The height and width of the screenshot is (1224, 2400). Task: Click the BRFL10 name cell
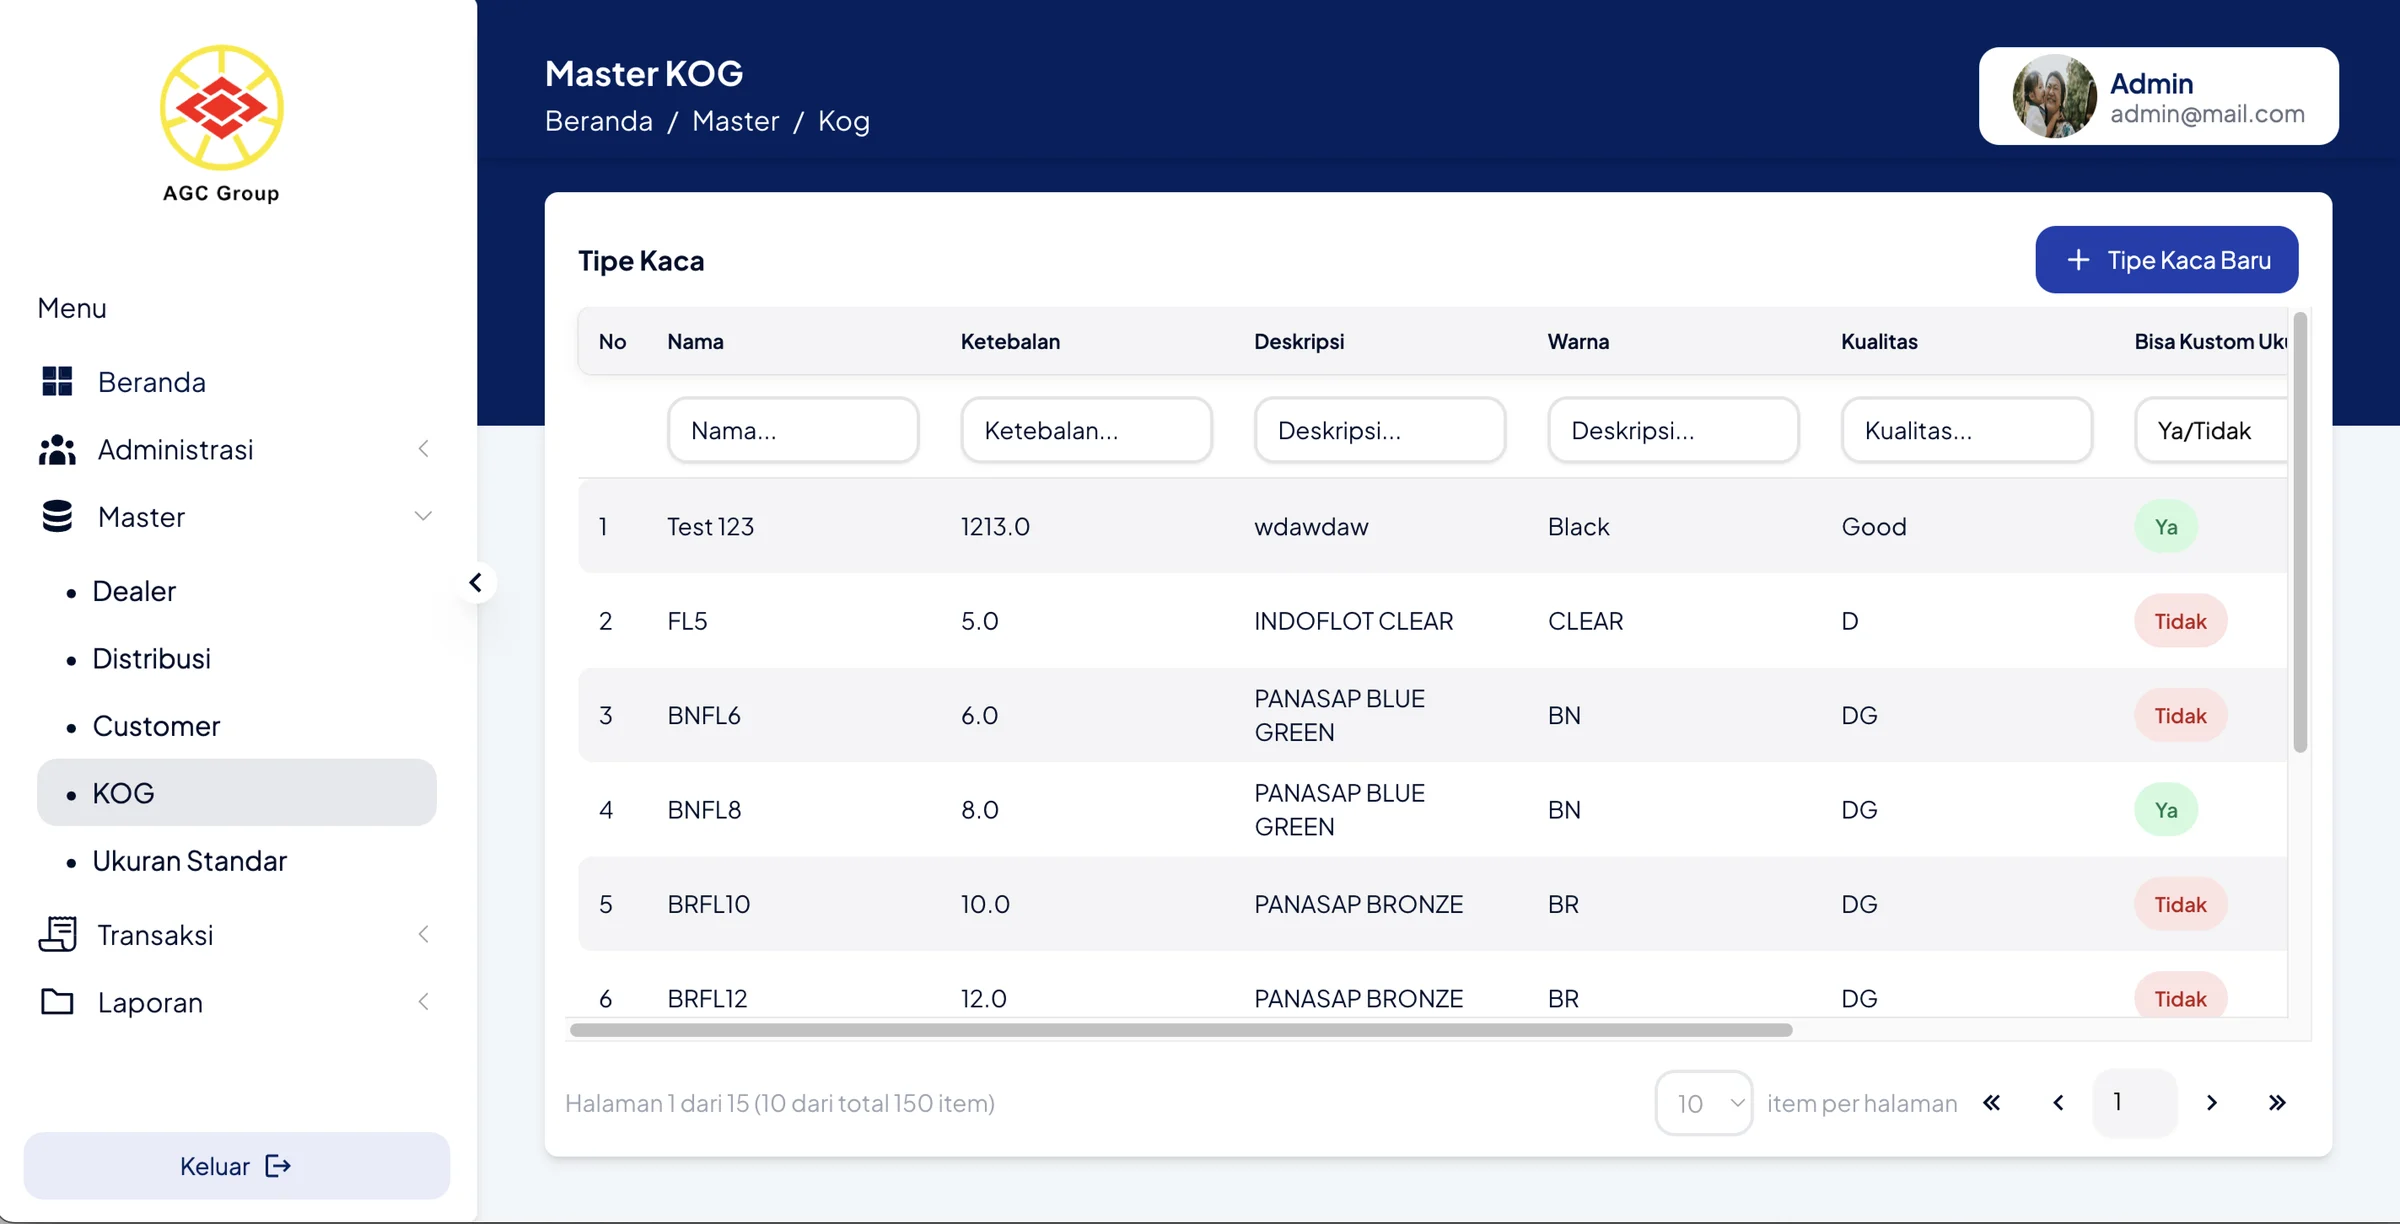708,904
